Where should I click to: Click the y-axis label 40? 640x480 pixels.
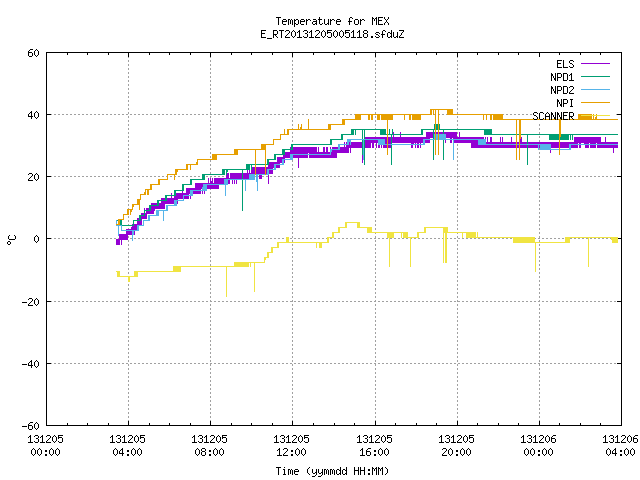click(x=33, y=115)
